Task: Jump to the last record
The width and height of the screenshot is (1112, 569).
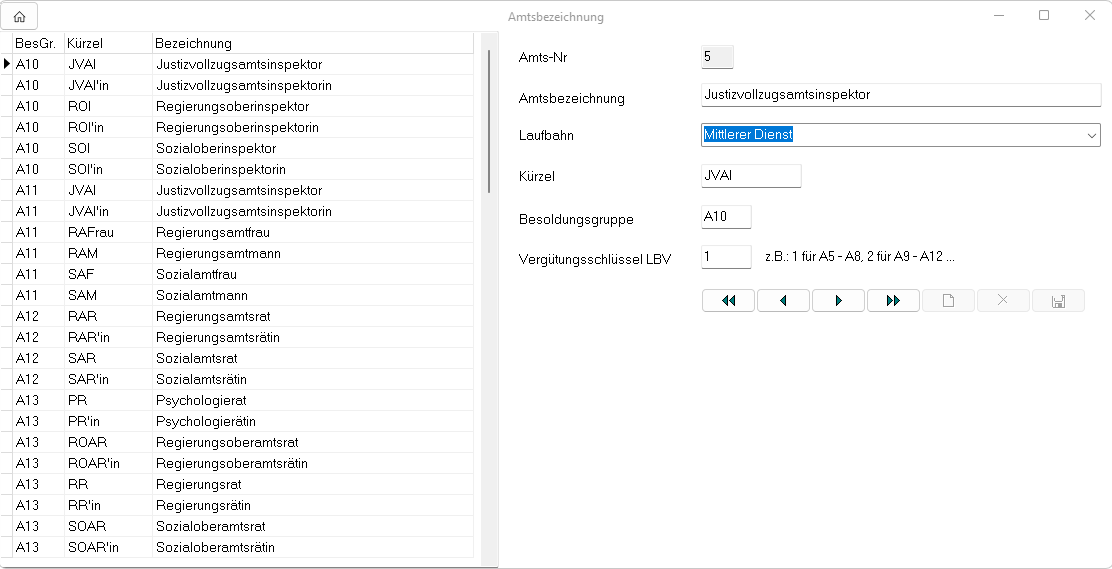Action: click(x=893, y=301)
